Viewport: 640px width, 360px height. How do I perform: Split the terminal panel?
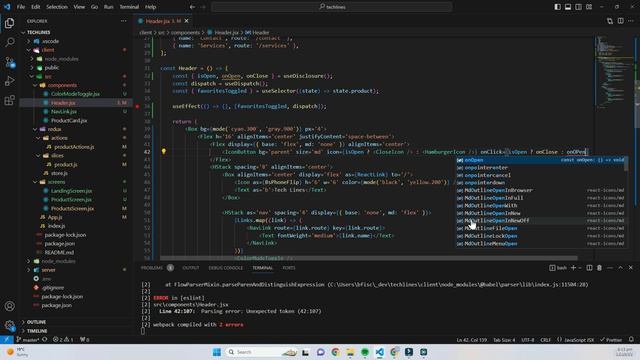click(x=589, y=268)
